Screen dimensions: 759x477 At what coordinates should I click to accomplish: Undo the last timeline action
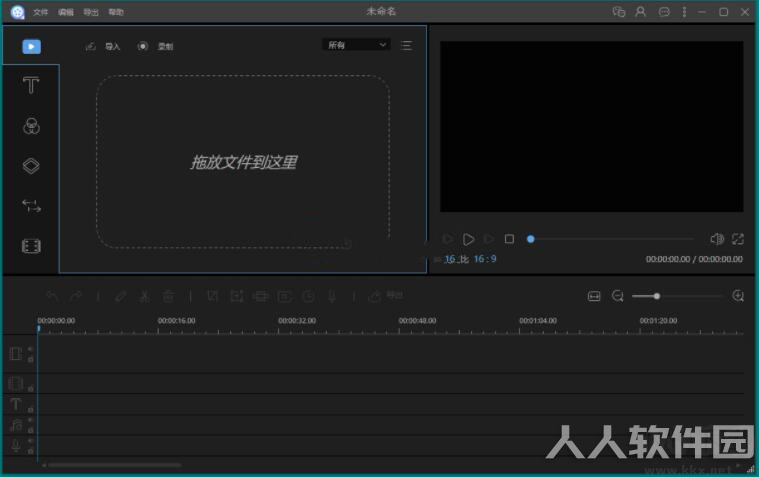pos(52,296)
